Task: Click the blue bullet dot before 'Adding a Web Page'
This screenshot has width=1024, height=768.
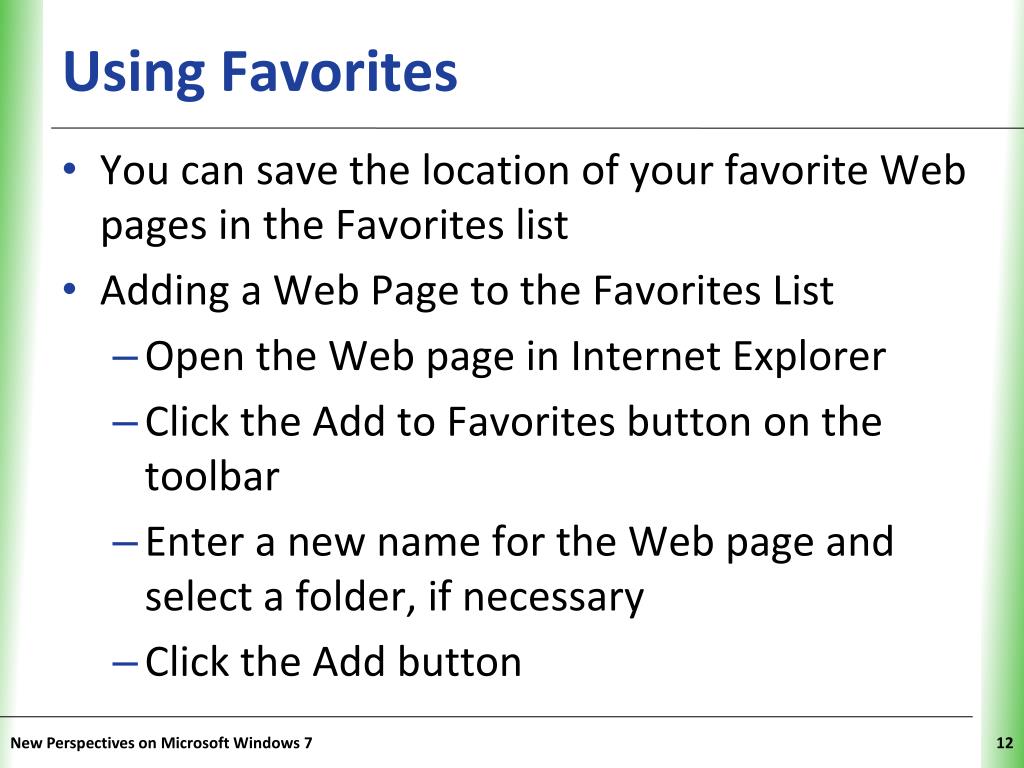Action: (71, 289)
